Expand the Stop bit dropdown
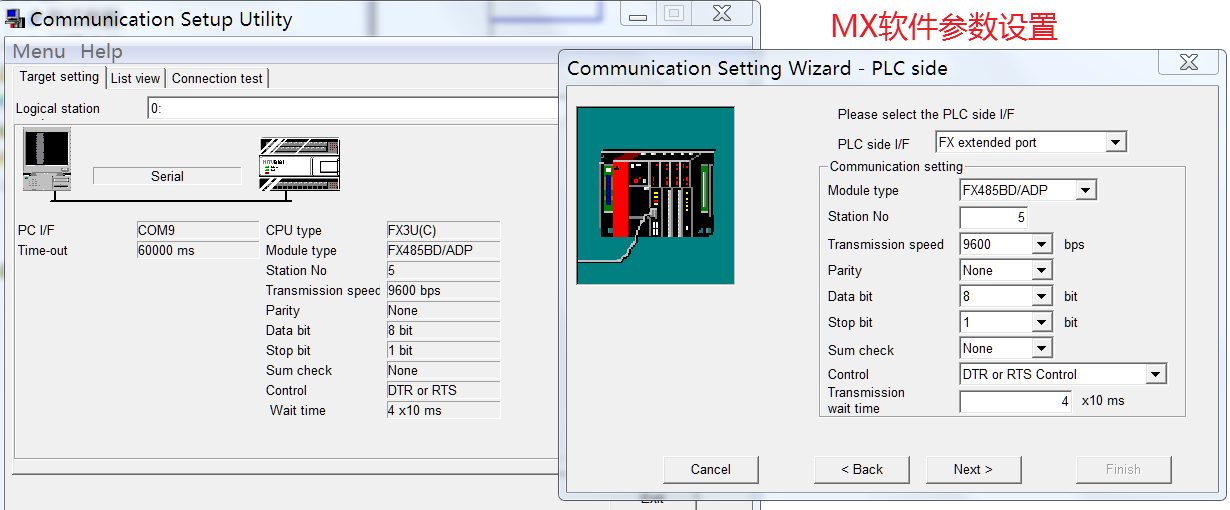 coord(1042,322)
